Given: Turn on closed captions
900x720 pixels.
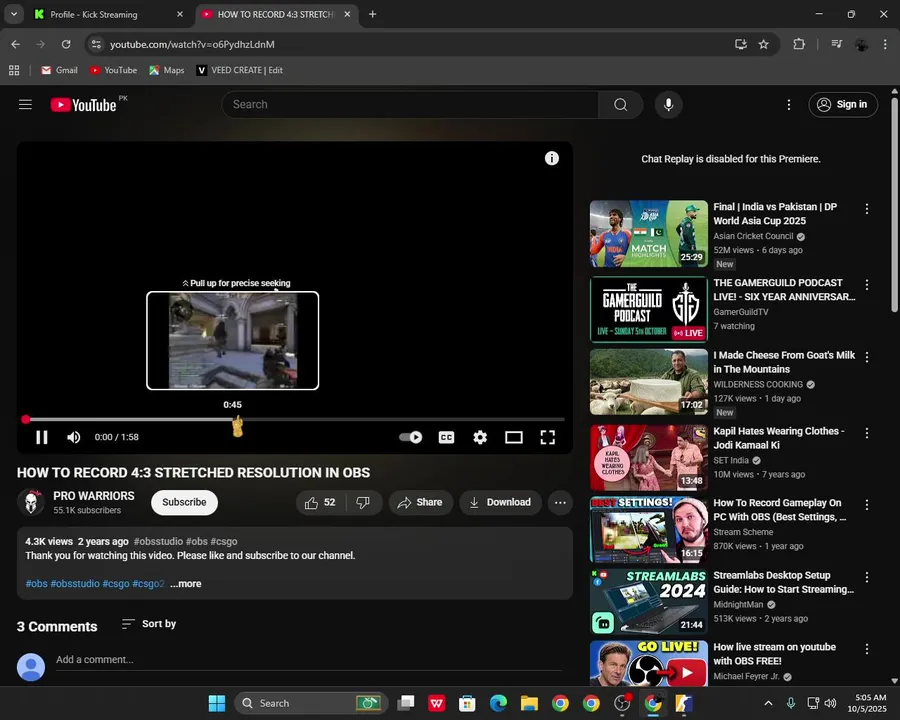Looking at the screenshot, I should (x=446, y=438).
